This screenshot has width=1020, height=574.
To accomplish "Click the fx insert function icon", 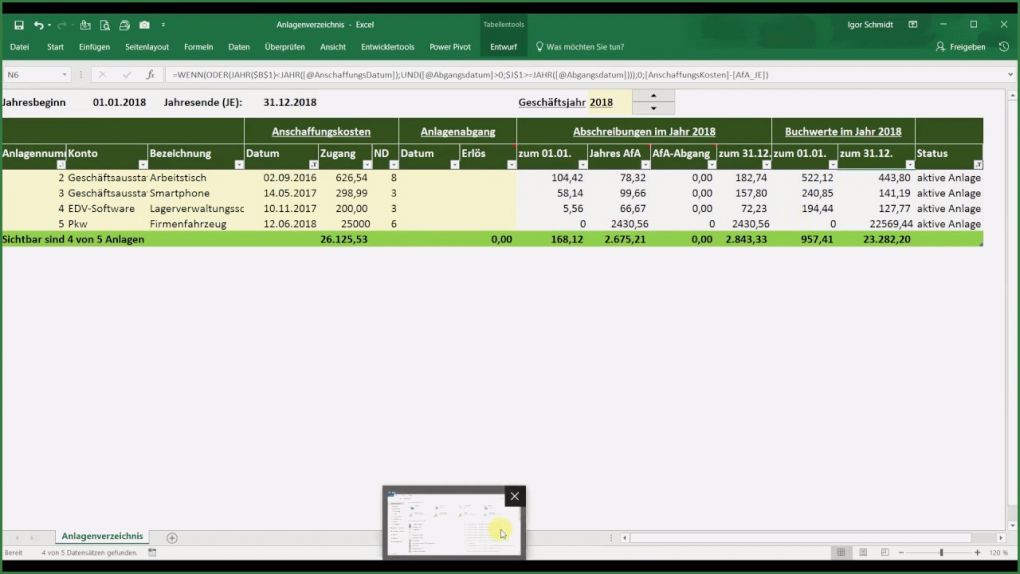I will 150,75.
